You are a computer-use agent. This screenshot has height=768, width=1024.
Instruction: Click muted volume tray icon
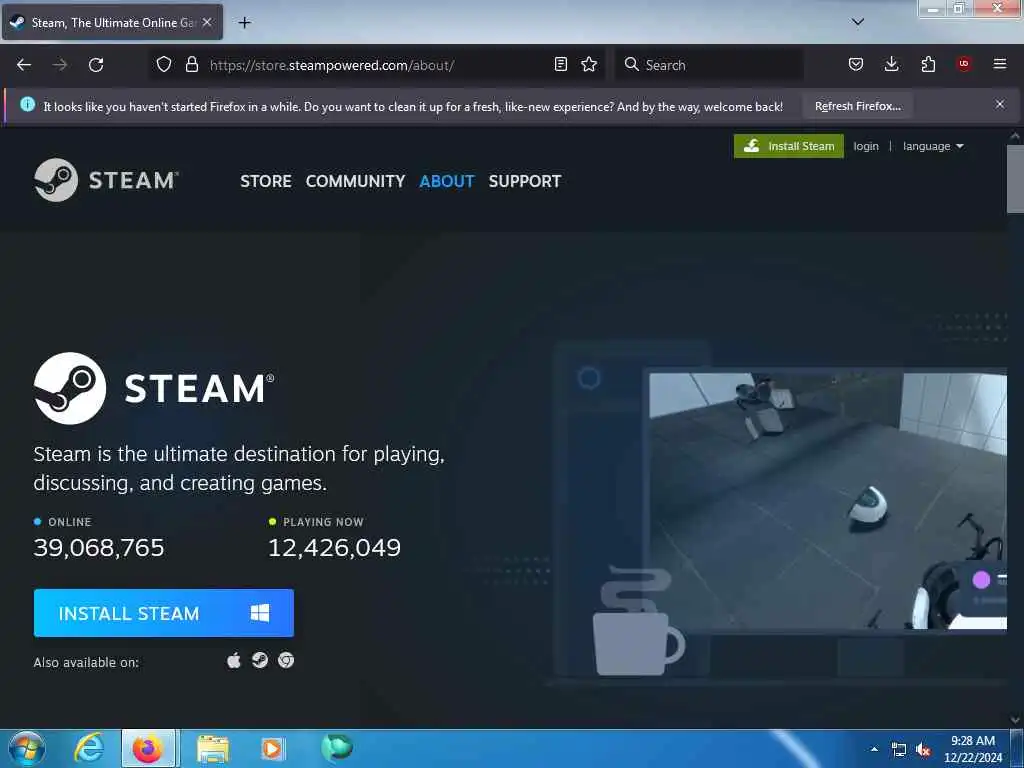(x=923, y=750)
